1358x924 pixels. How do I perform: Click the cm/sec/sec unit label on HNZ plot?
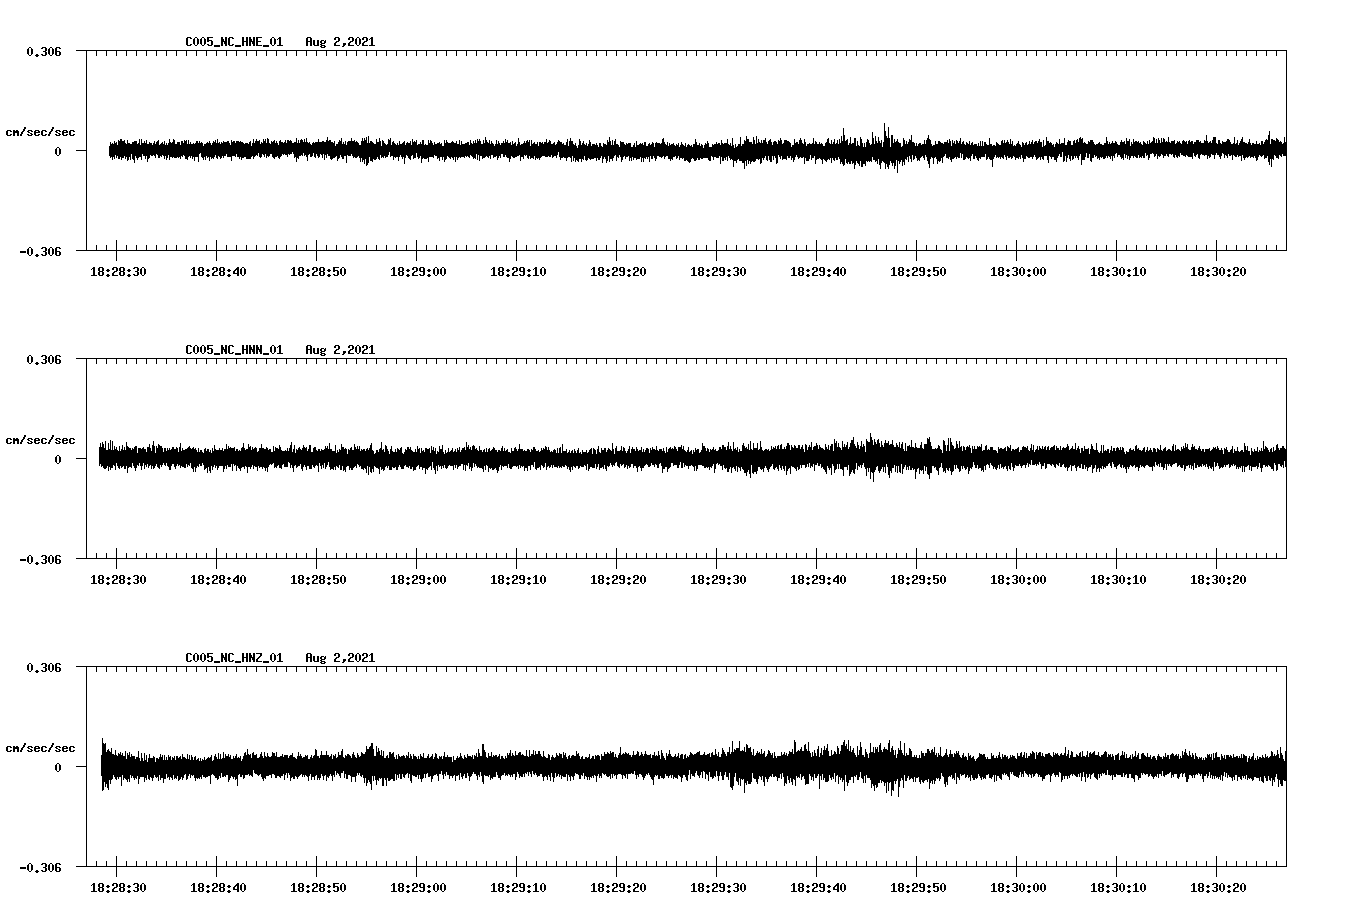[40, 748]
